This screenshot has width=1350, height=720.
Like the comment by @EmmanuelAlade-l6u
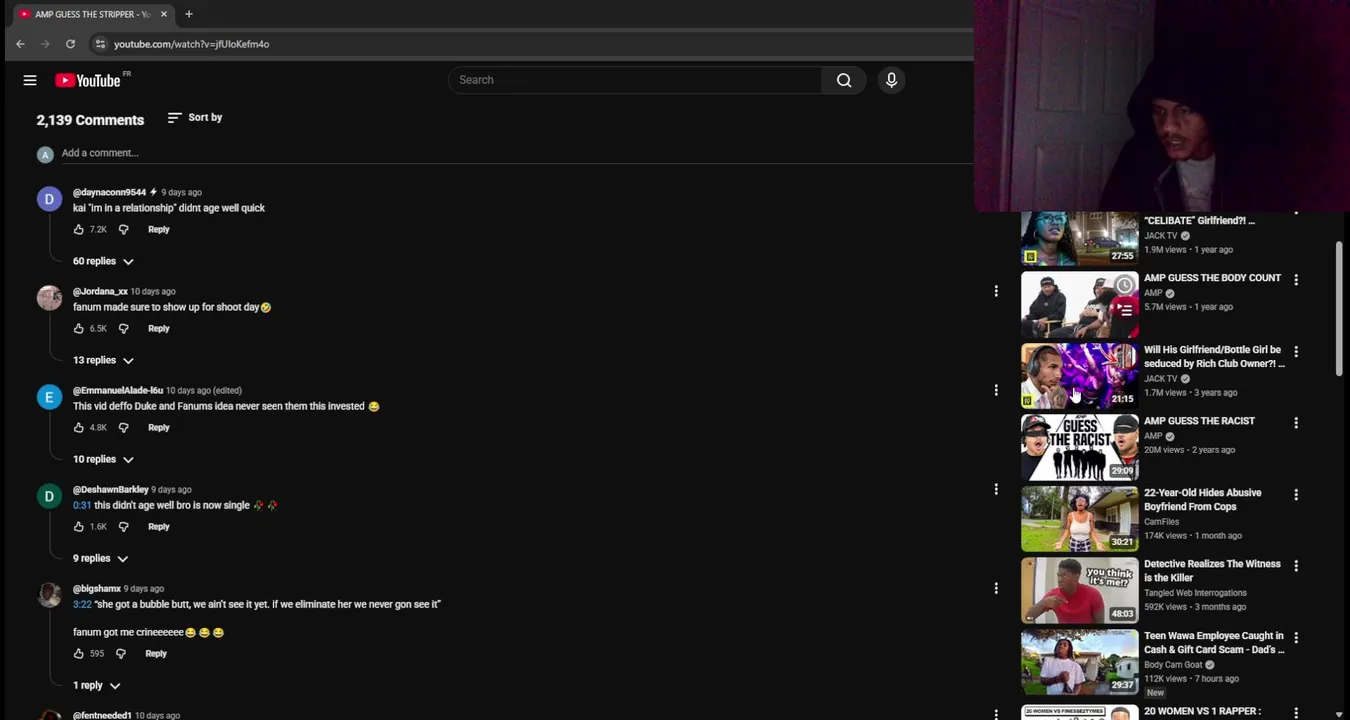click(x=78, y=427)
